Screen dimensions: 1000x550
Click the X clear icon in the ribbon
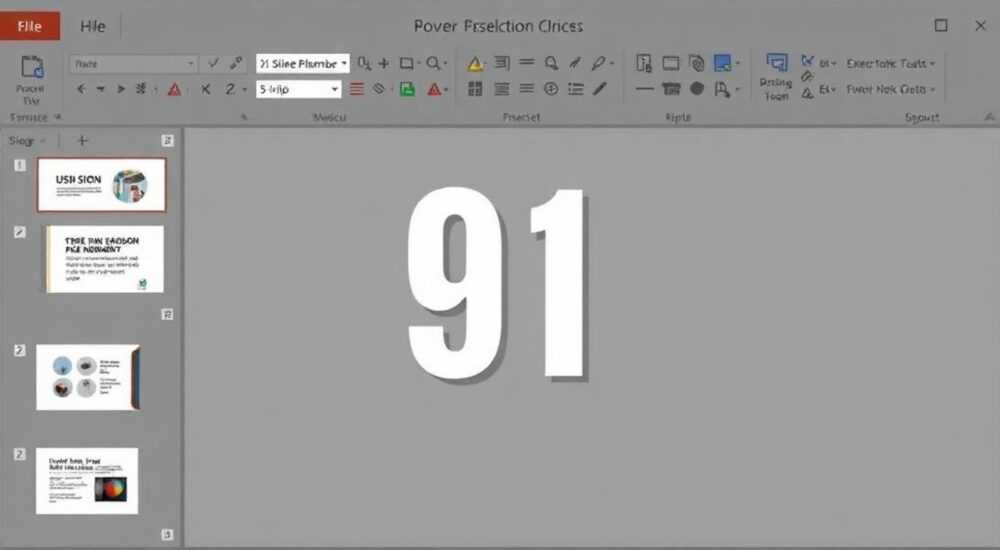205,89
